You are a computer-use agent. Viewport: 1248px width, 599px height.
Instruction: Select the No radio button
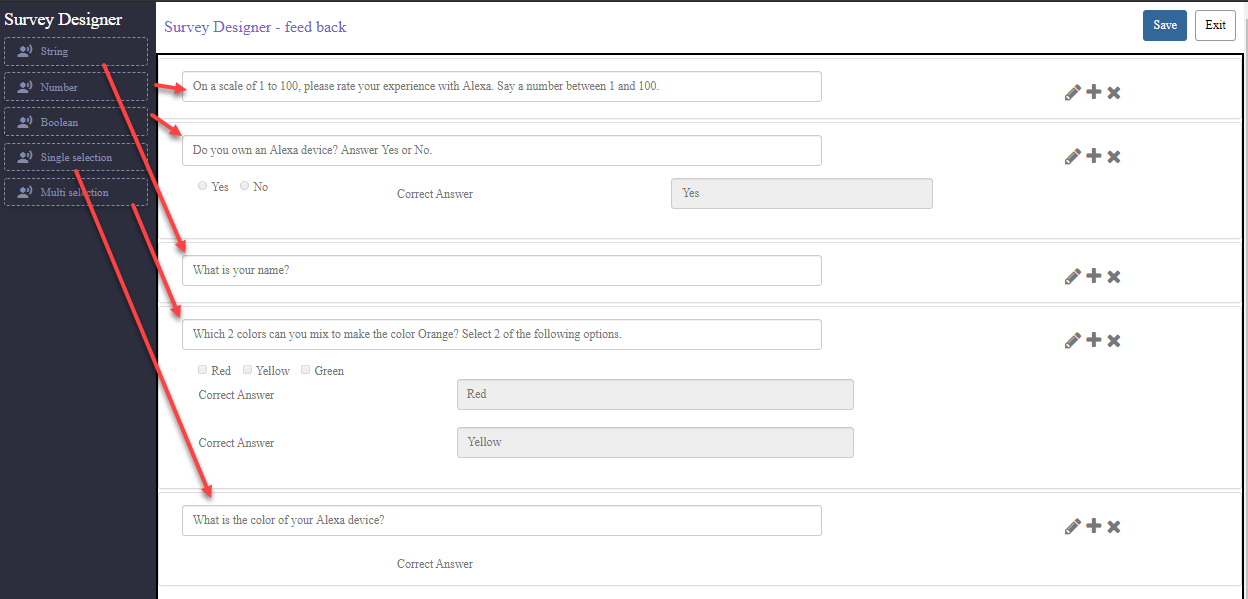coord(245,186)
